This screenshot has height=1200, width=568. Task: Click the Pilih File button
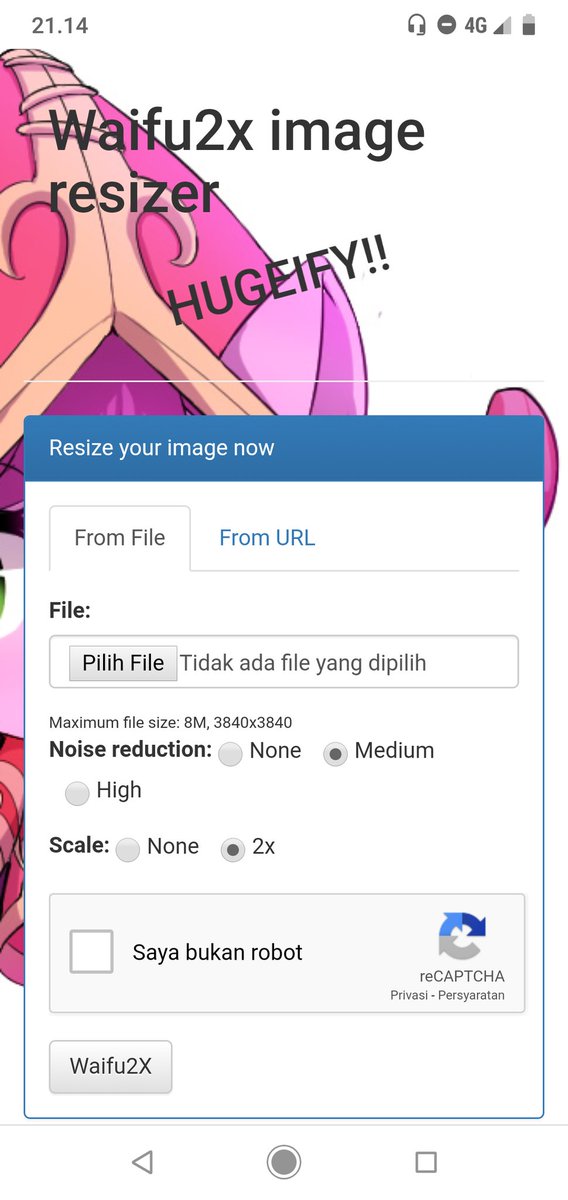[123, 663]
